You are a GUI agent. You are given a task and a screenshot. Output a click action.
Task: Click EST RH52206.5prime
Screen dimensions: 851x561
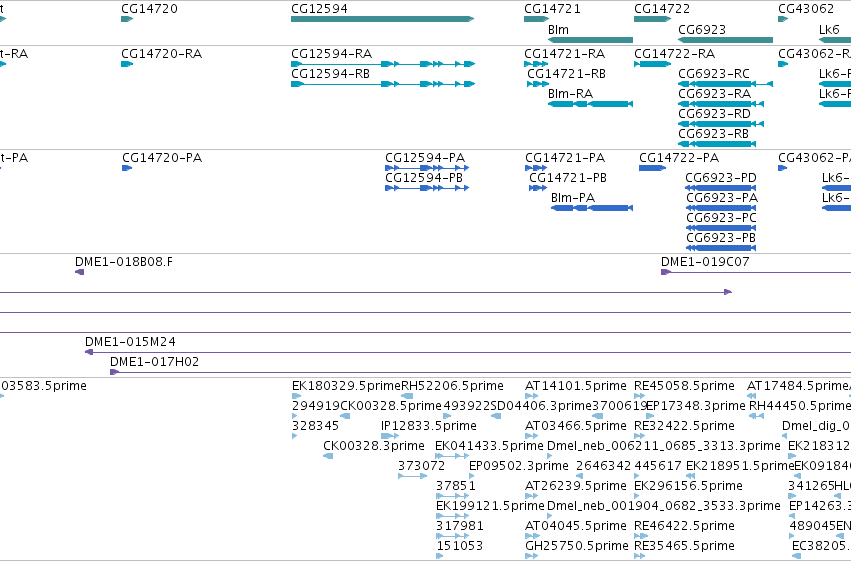pyautogui.click(x=453, y=386)
